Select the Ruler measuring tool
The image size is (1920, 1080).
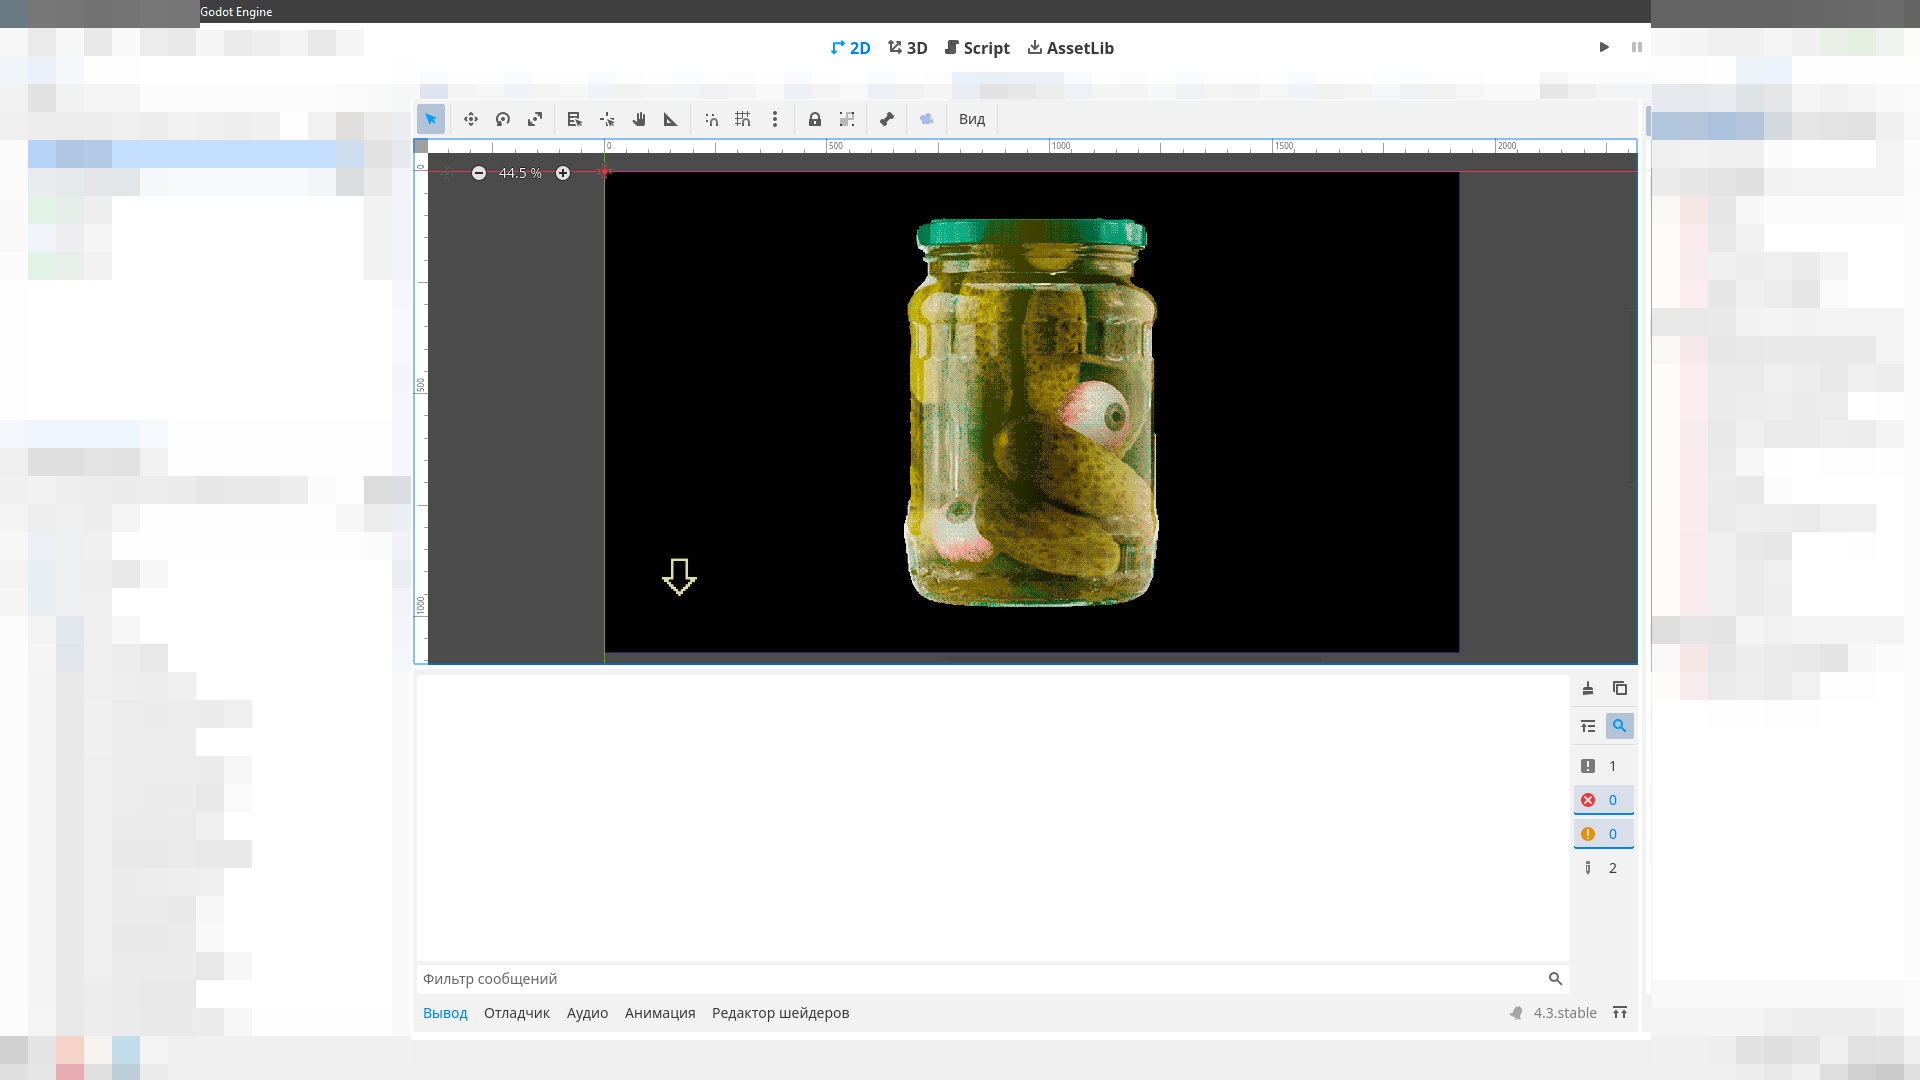pos(671,119)
